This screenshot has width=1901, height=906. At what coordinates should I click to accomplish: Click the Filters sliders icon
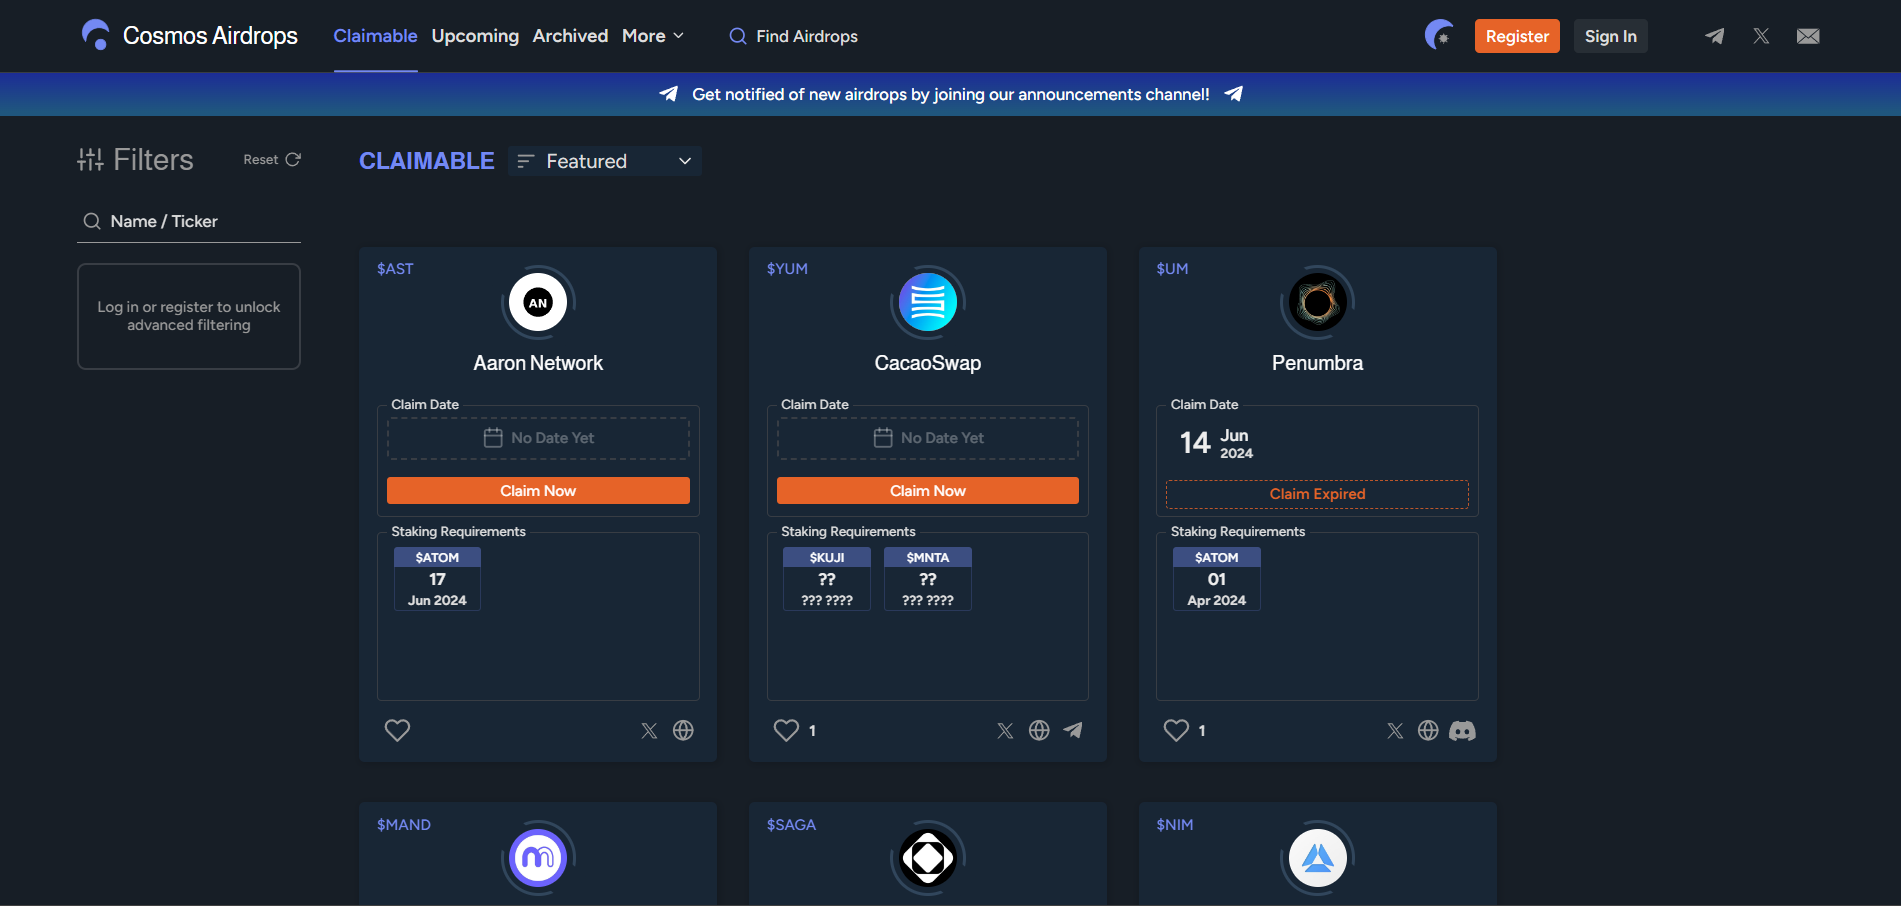pos(91,160)
